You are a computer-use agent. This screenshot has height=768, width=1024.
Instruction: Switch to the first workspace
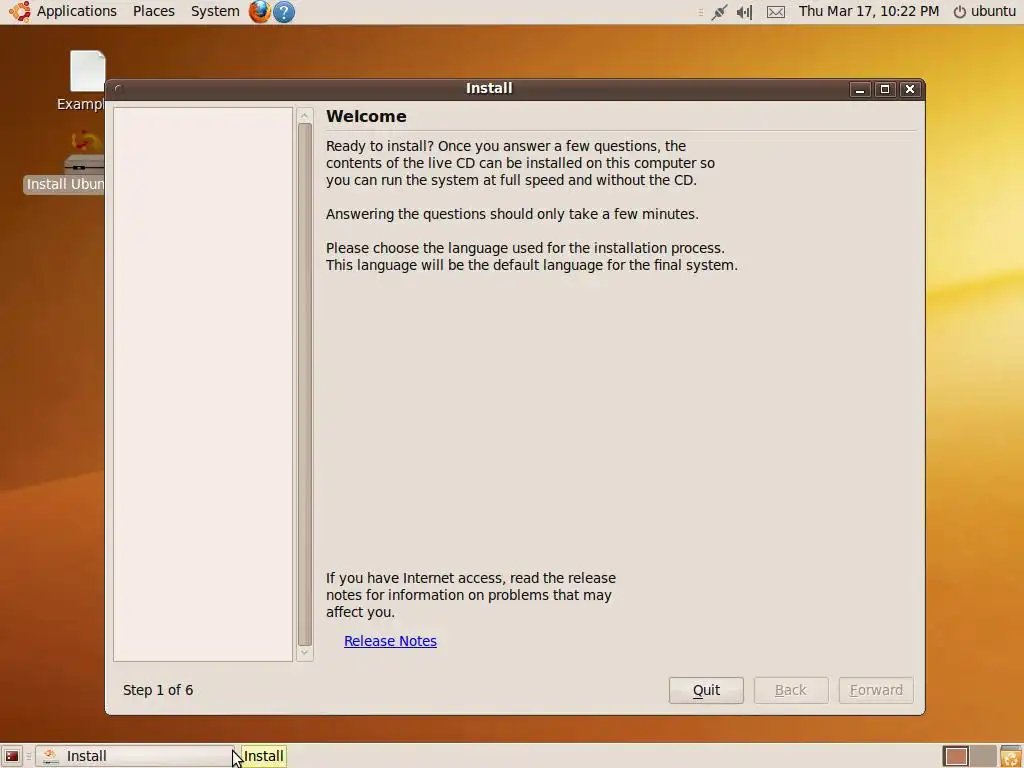coord(956,756)
